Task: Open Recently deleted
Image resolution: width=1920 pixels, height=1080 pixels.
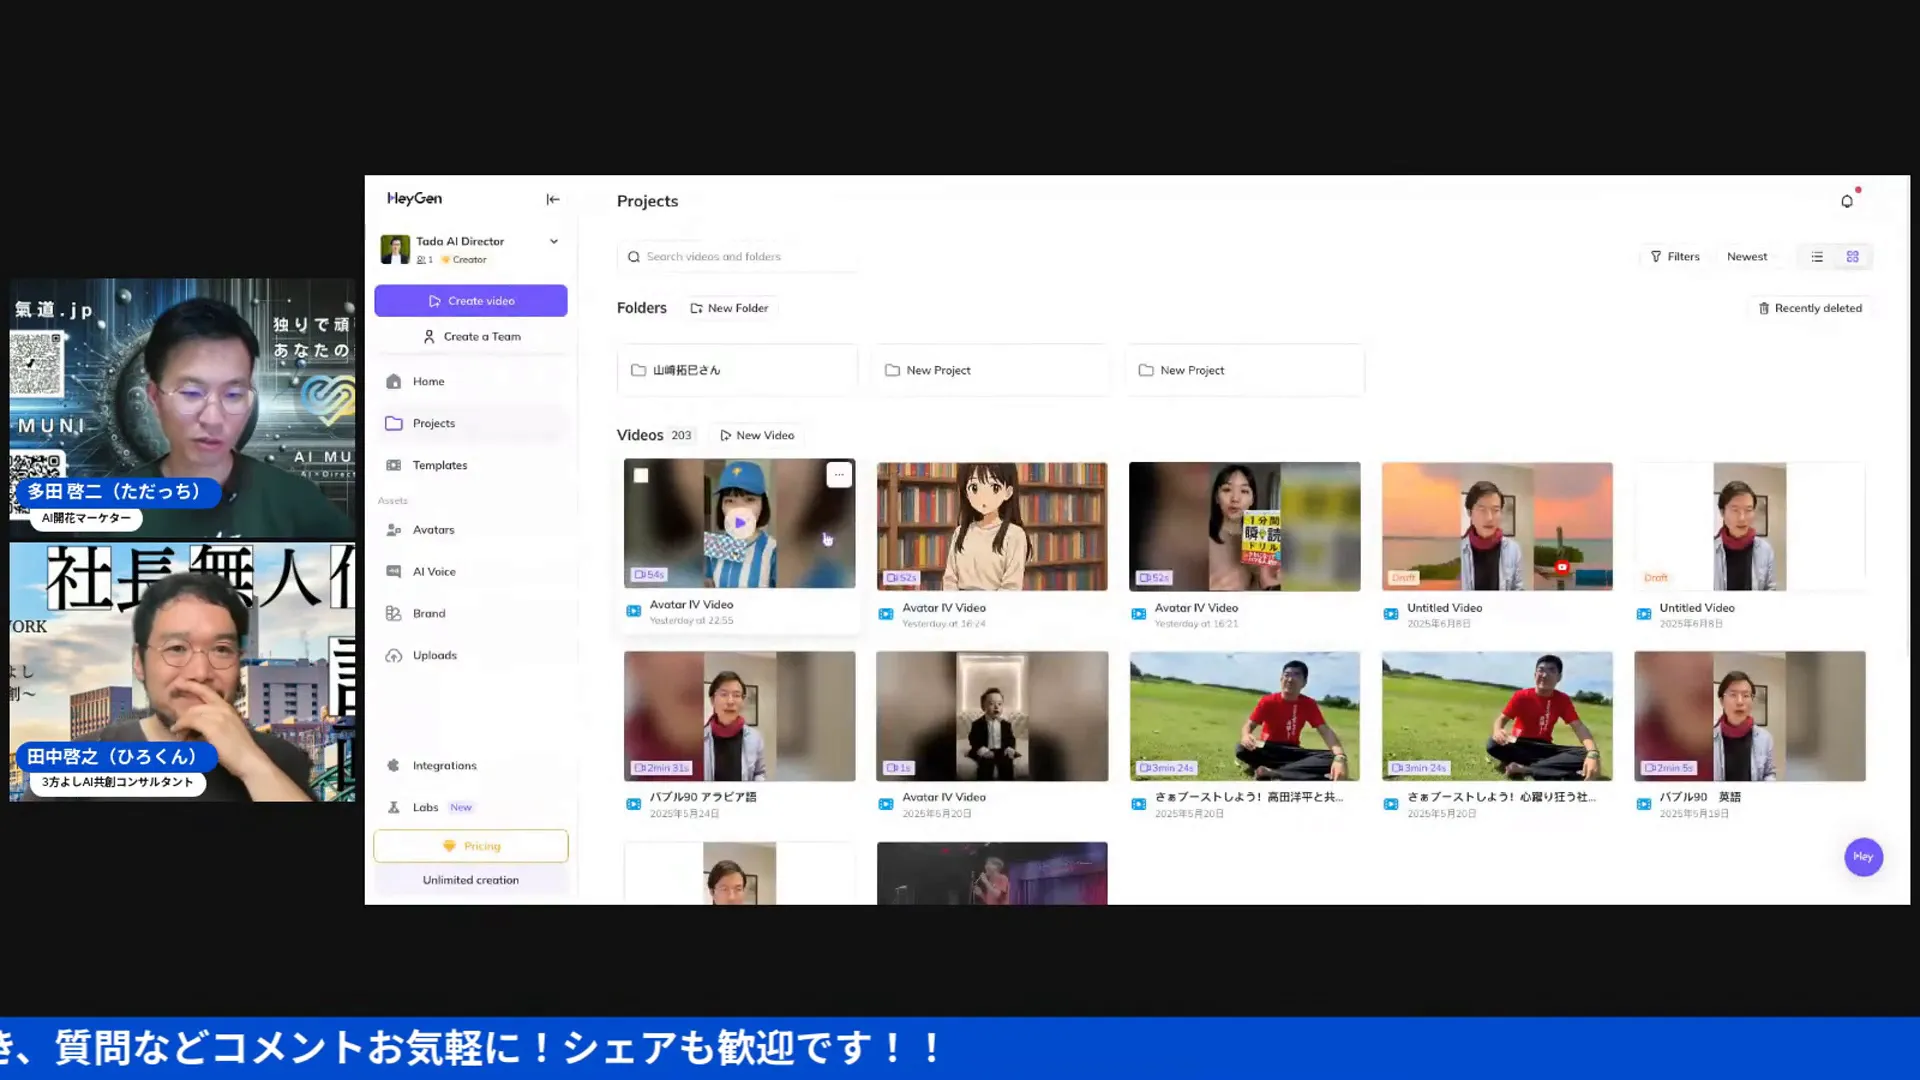Action: (1810, 308)
